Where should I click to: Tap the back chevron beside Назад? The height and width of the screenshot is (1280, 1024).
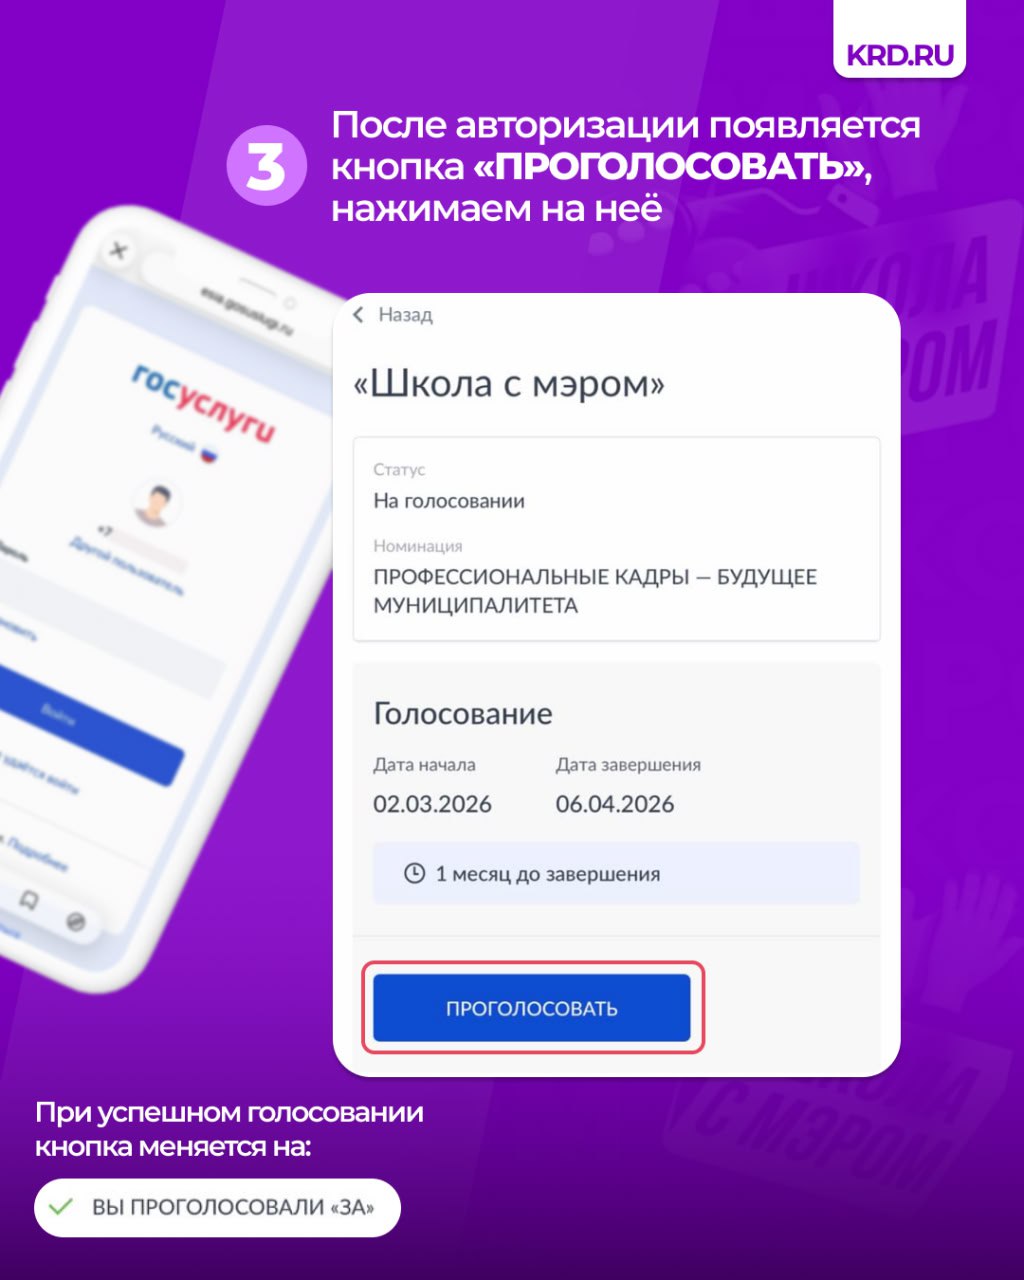[x=359, y=315]
